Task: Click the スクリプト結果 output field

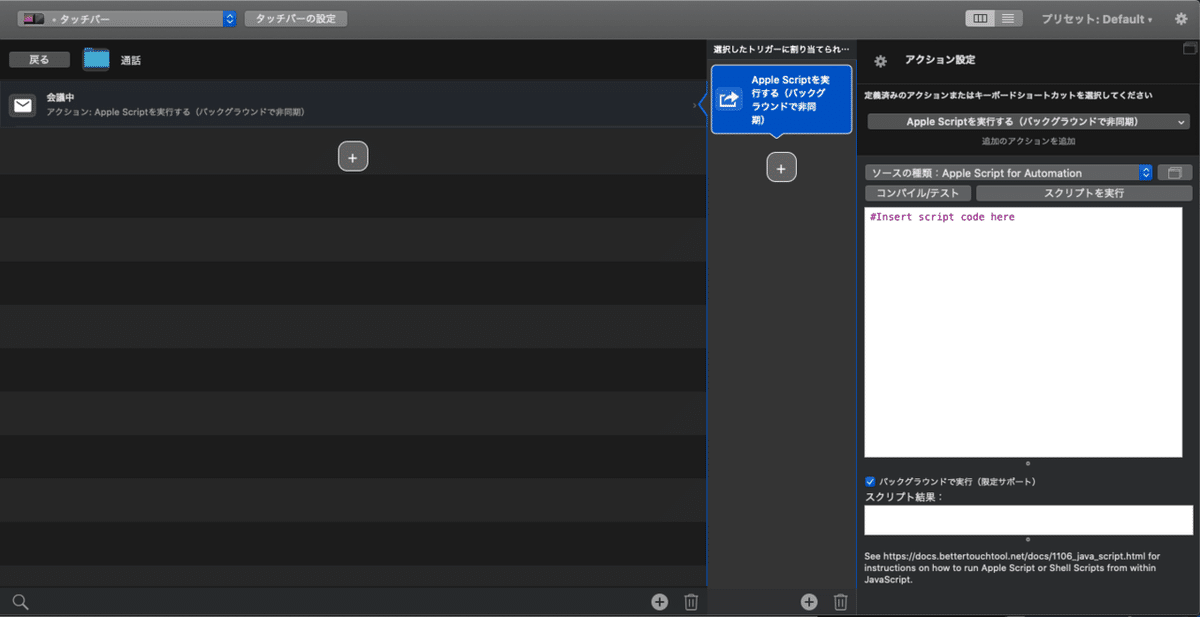Action: [1028, 520]
